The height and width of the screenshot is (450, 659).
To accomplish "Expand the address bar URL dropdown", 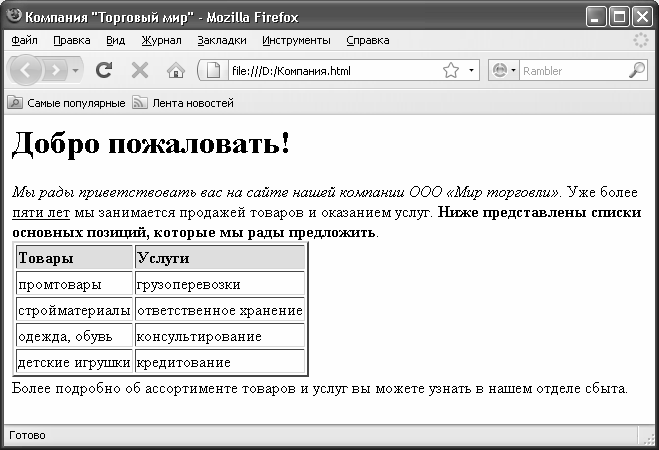I will coord(472,71).
